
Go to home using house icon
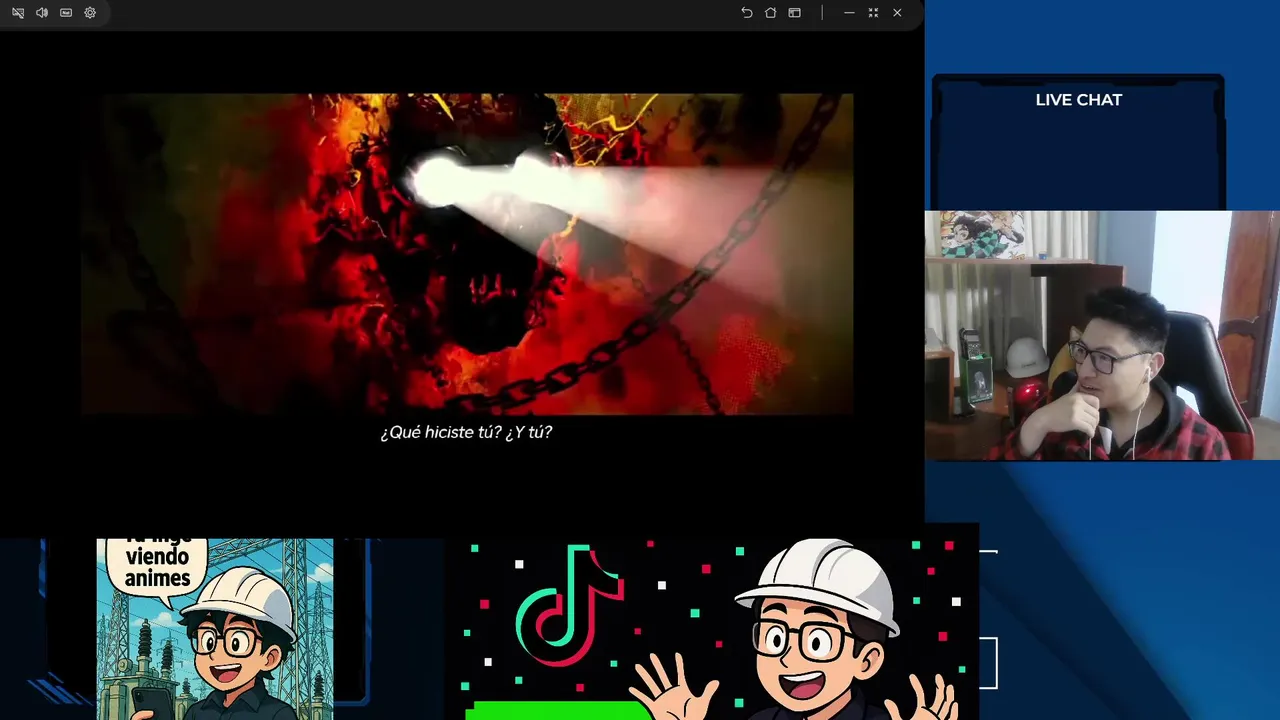(771, 13)
